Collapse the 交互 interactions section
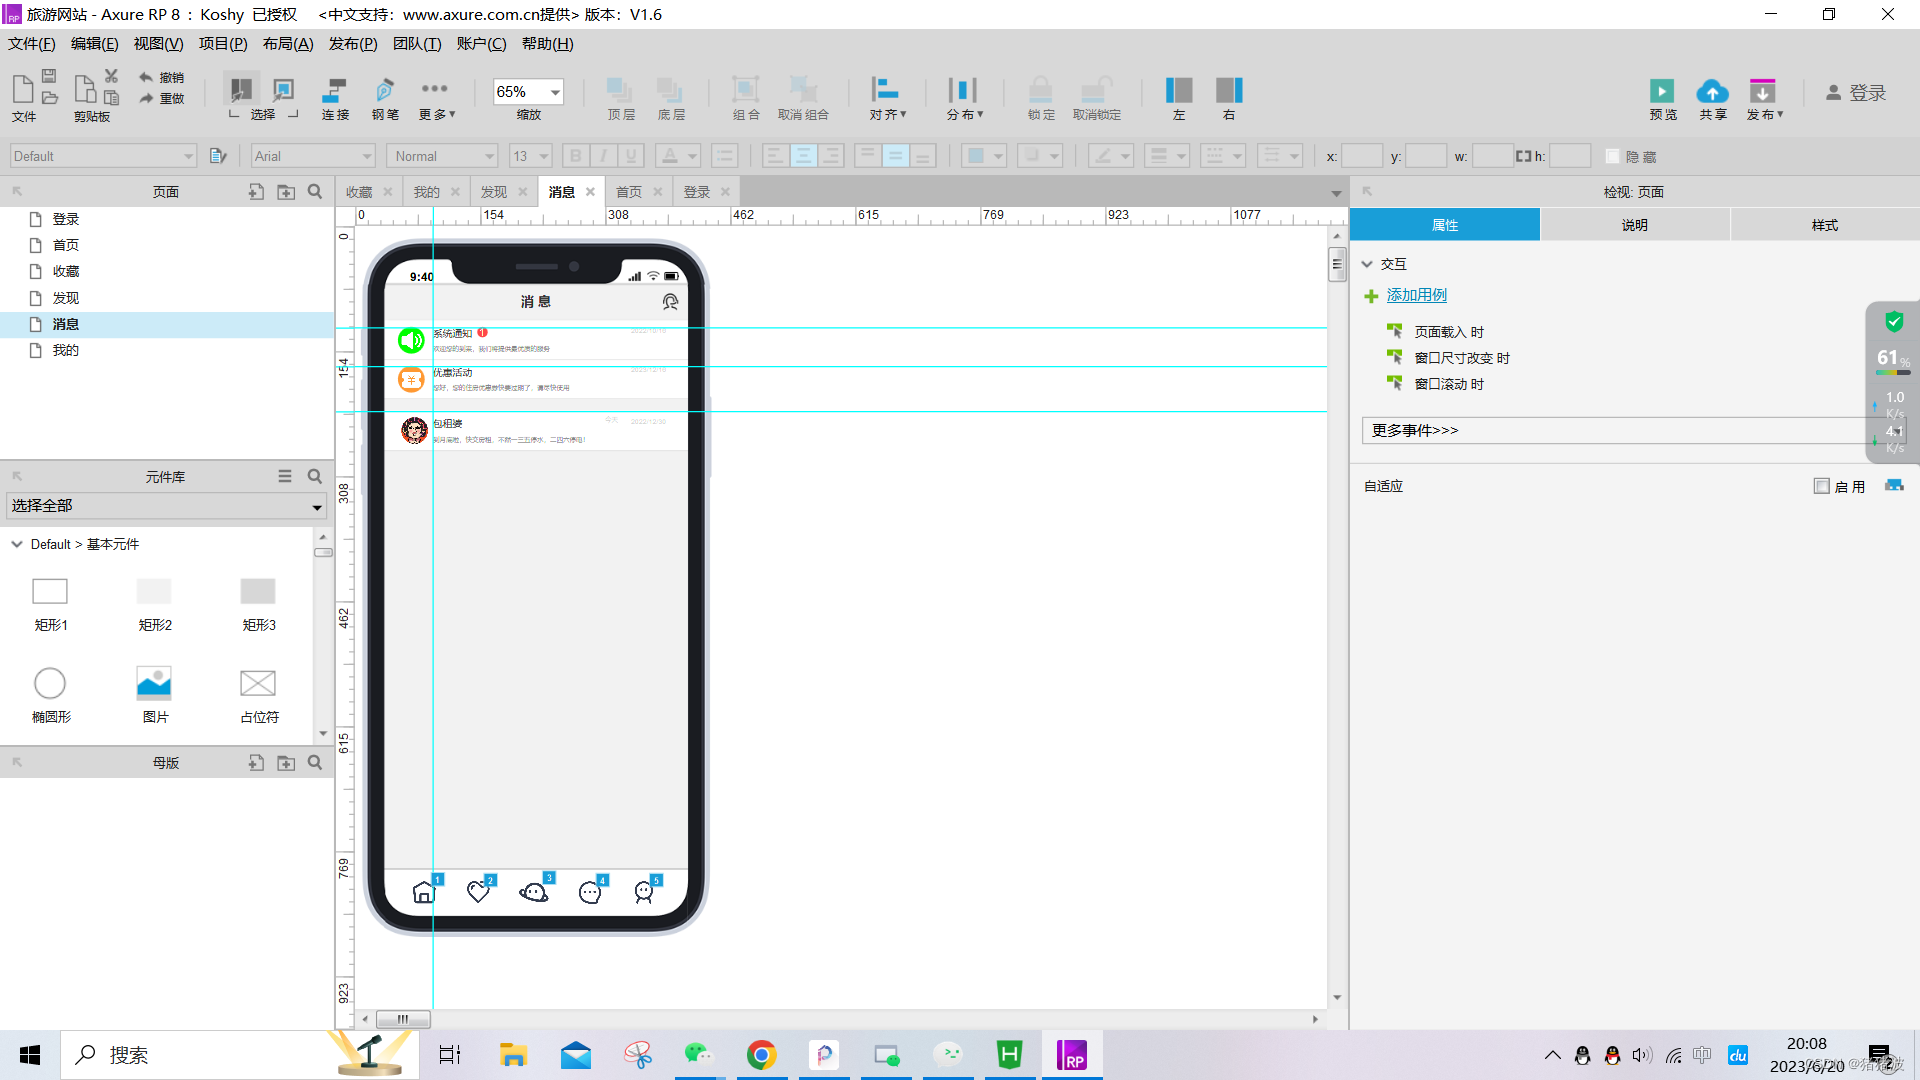The image size is (1920, 1080). pyautogui.click(x=1367, y=264)
